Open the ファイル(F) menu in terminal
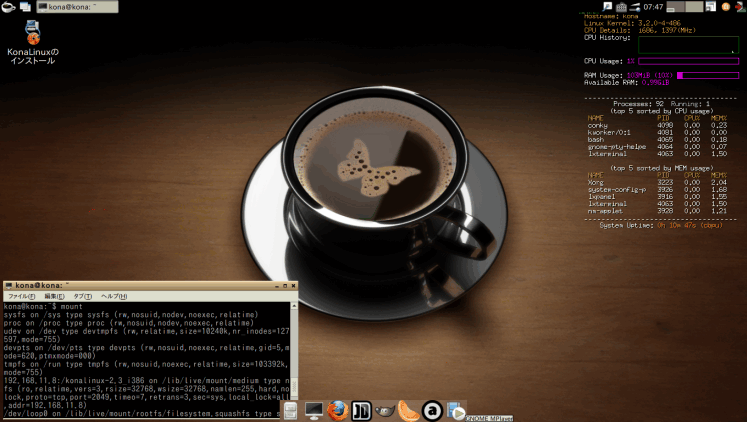The image size is (747, 422). click(x=21, y=296)
